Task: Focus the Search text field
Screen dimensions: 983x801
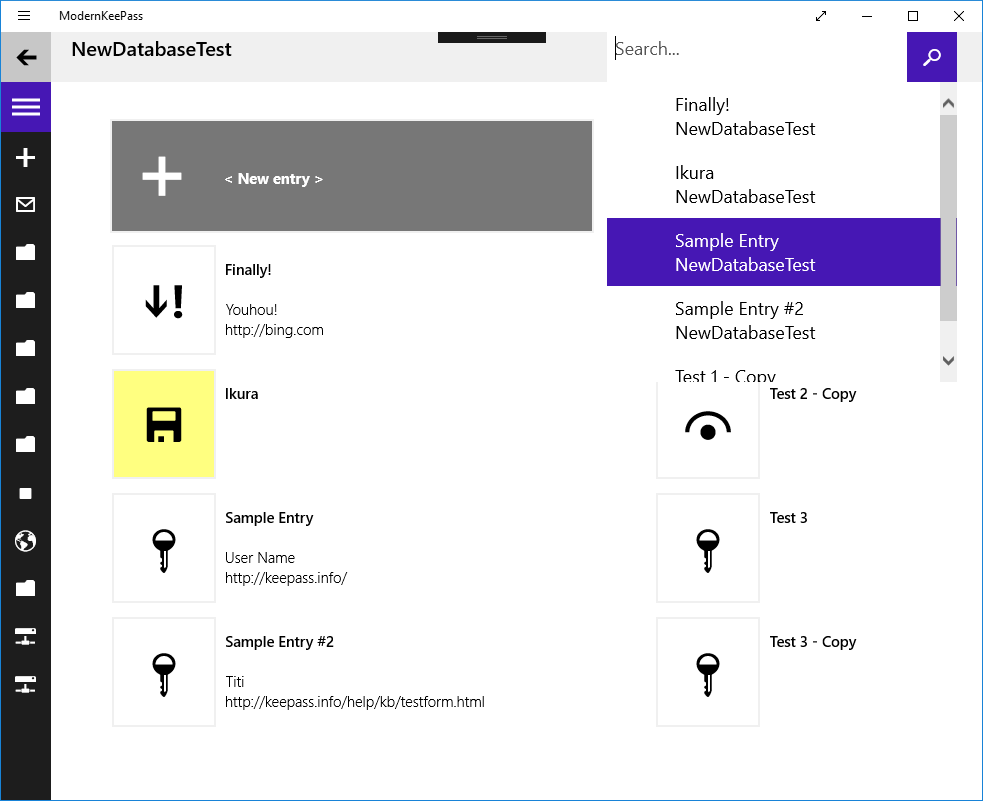Action: [x=756, y=49]
